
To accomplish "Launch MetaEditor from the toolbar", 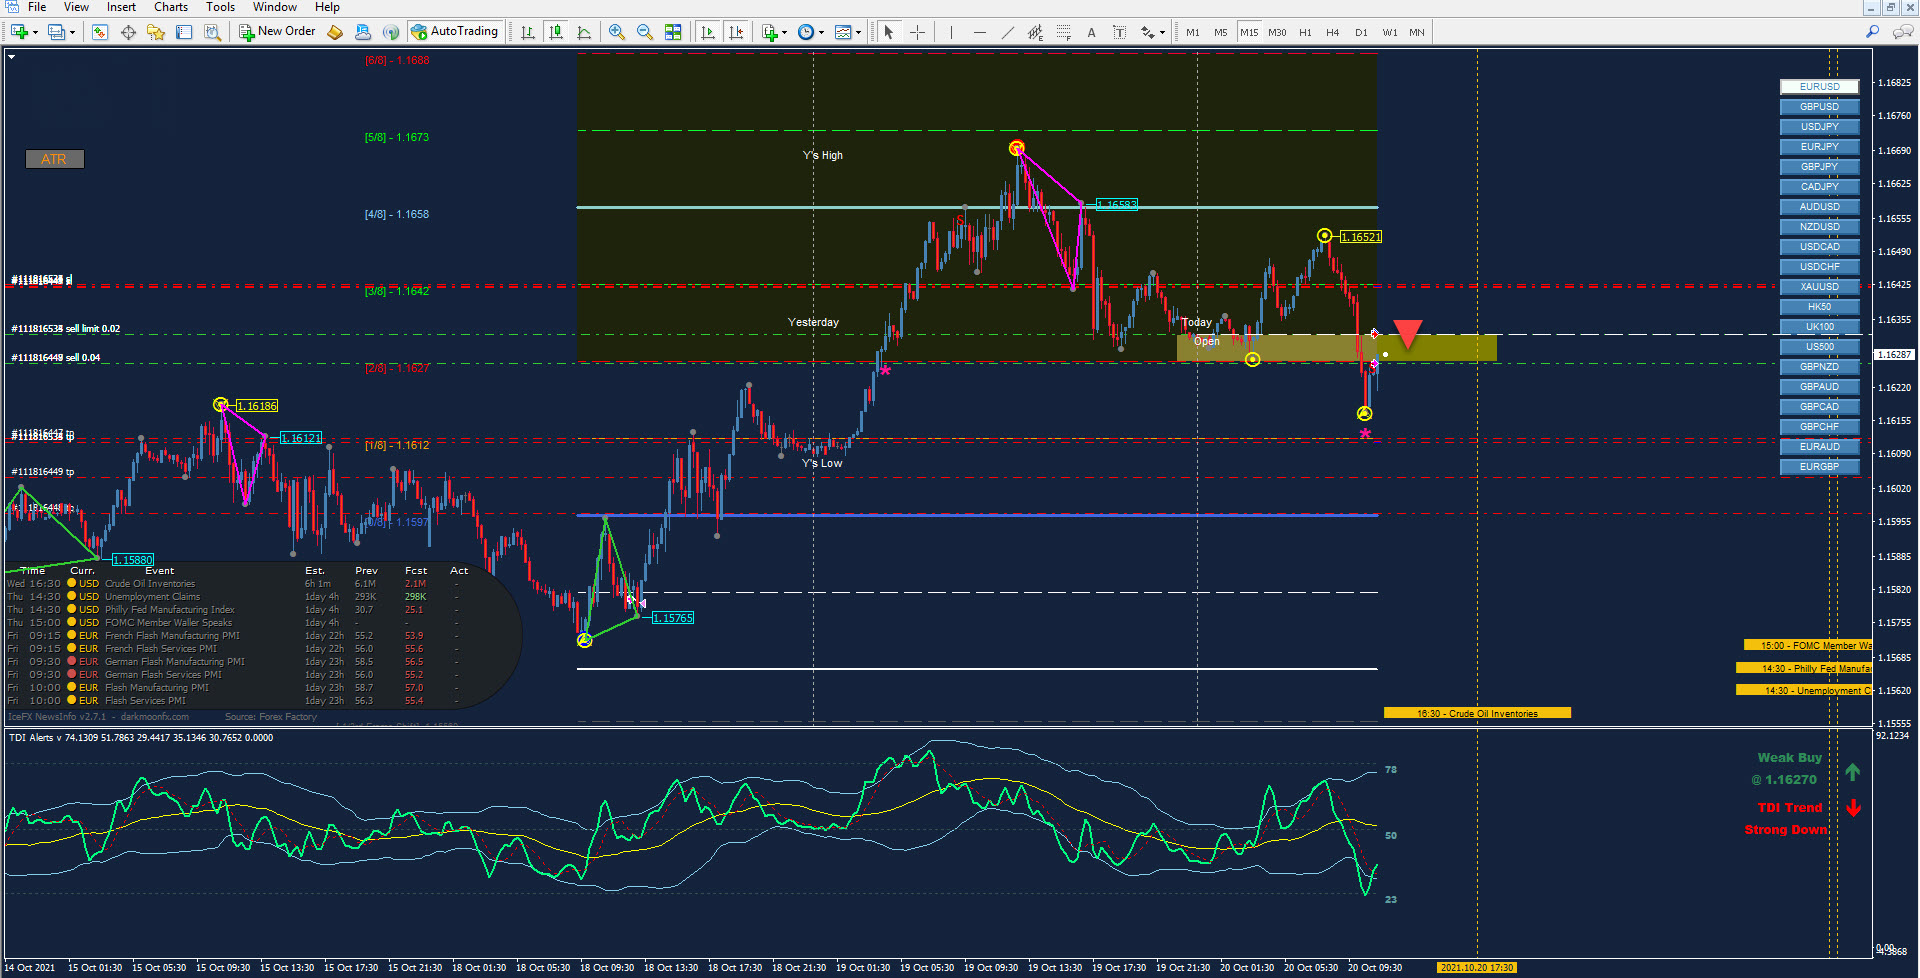I will (335, 32).
